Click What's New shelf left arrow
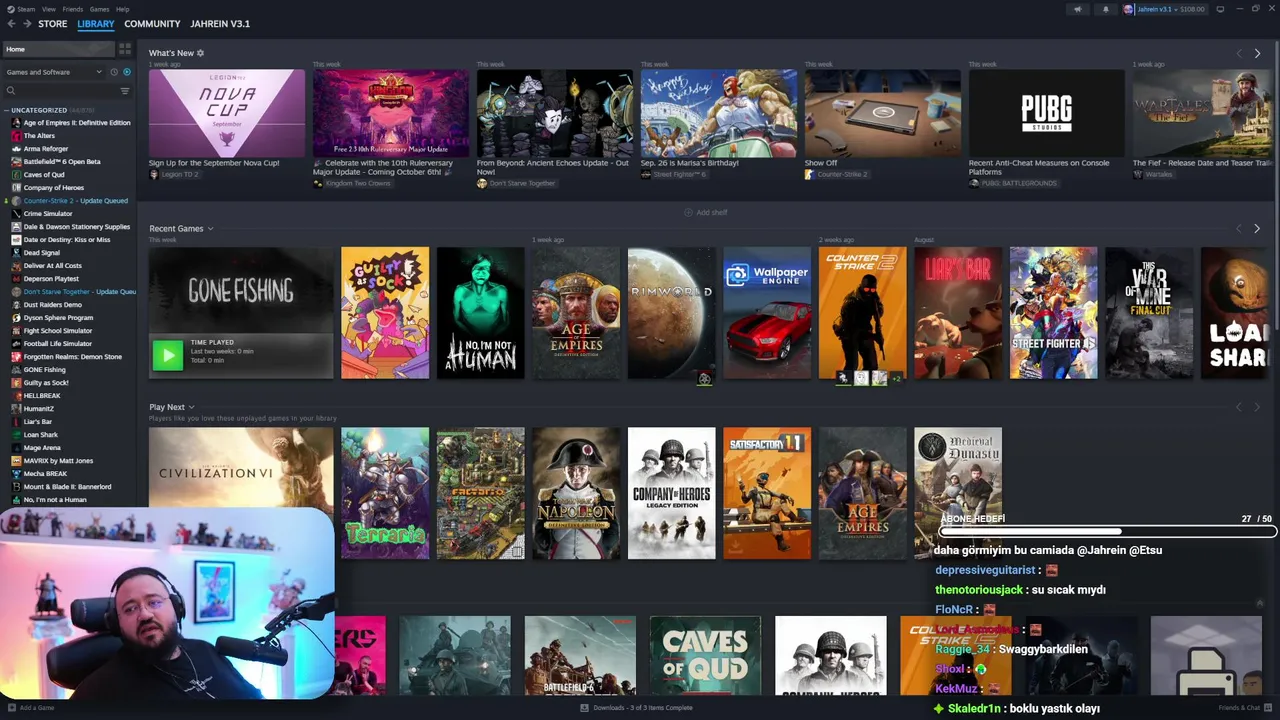The width and height of the screenshot is (1280, 720). (1239, 53)
